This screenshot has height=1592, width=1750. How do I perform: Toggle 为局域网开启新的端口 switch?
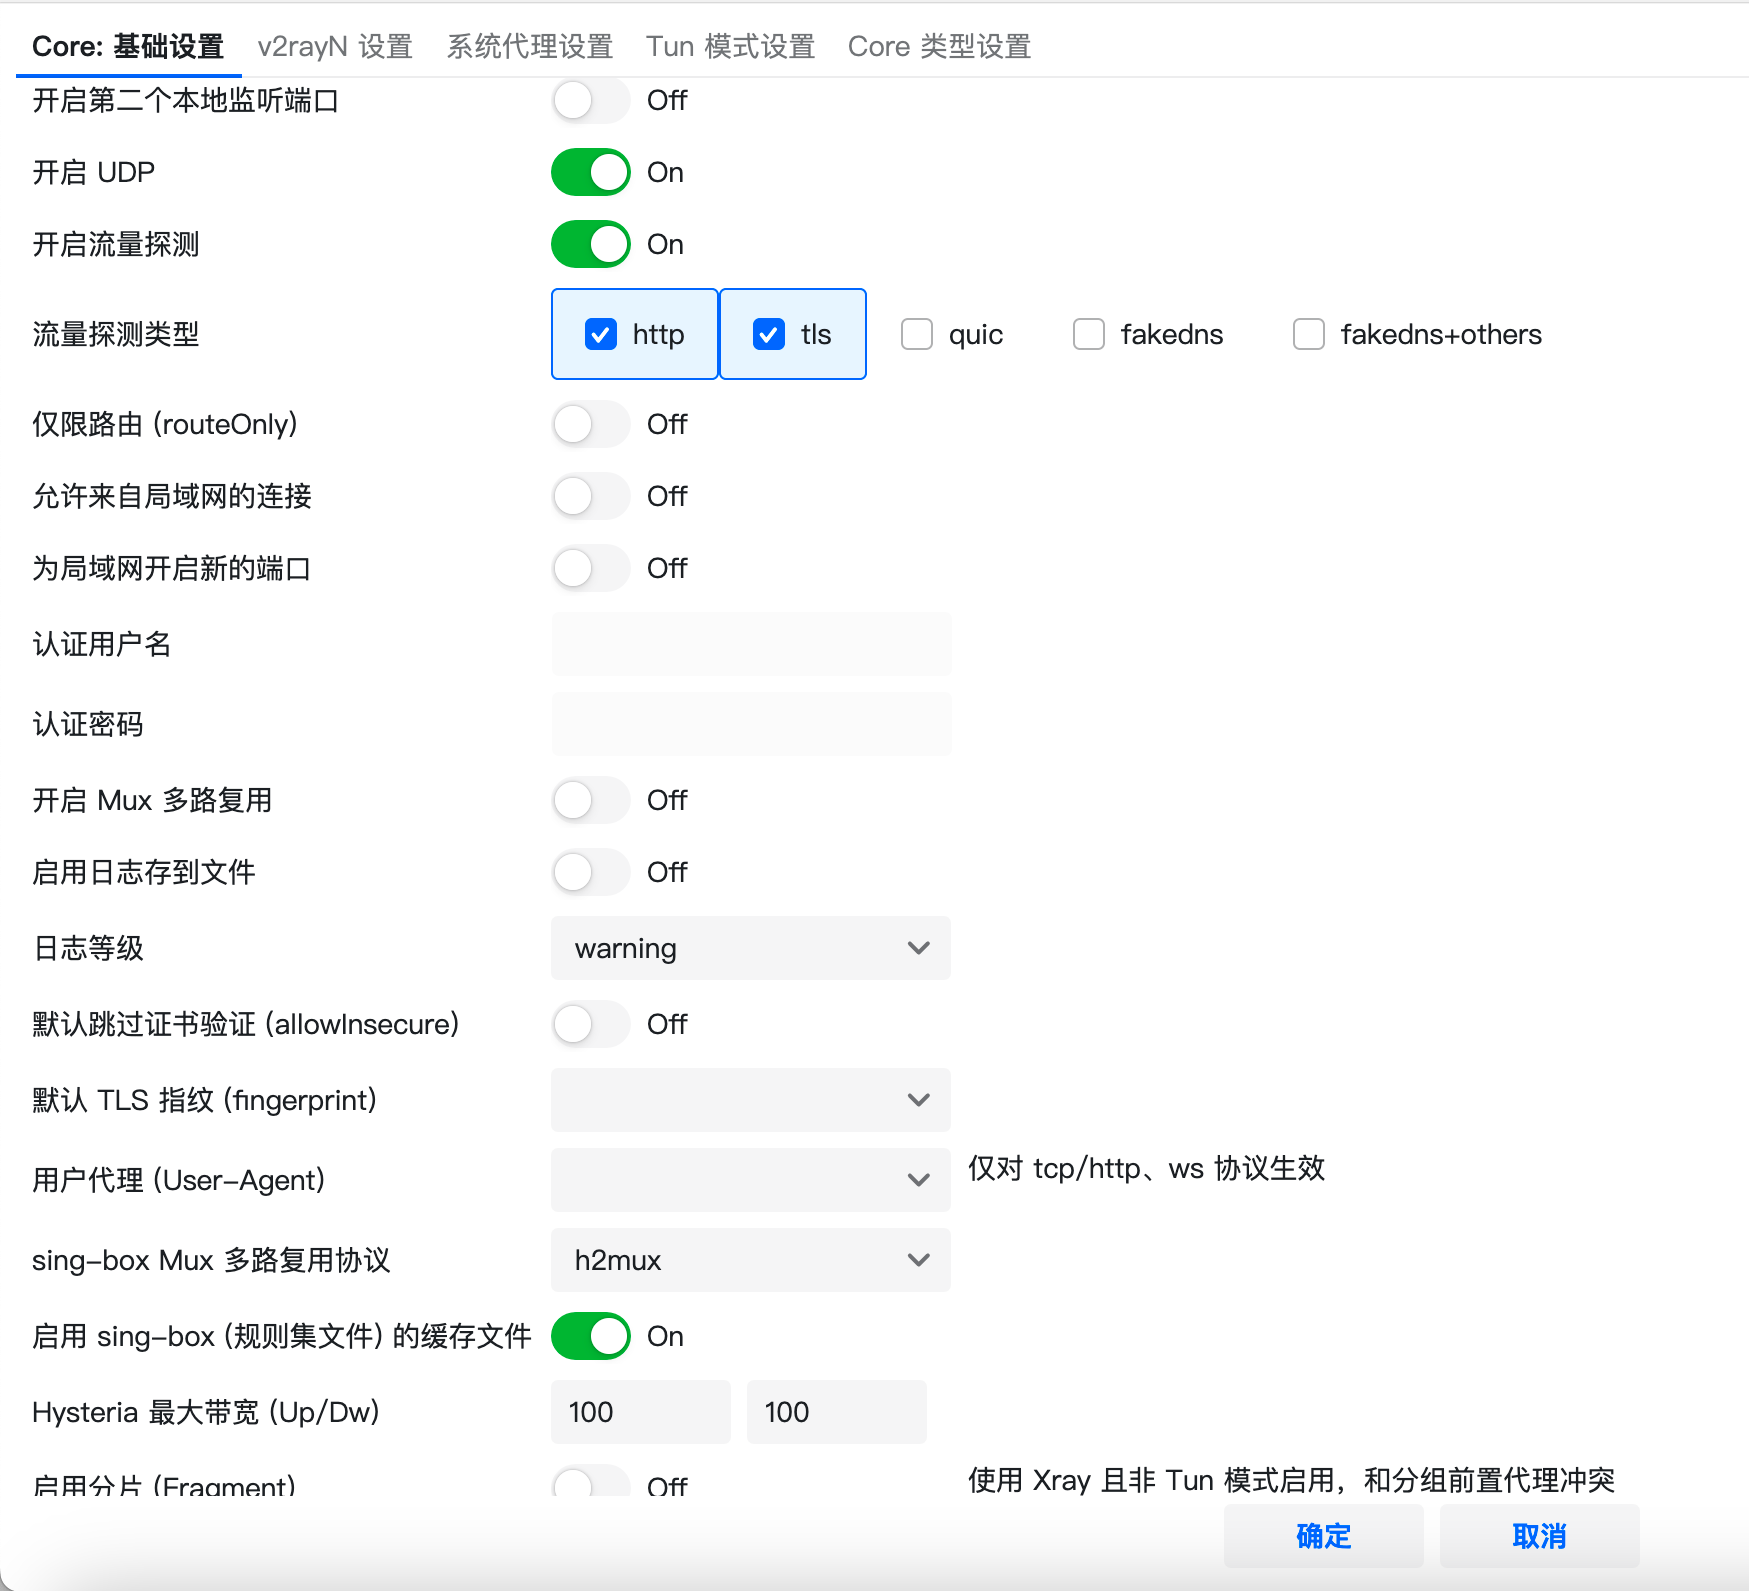point(591,568)
